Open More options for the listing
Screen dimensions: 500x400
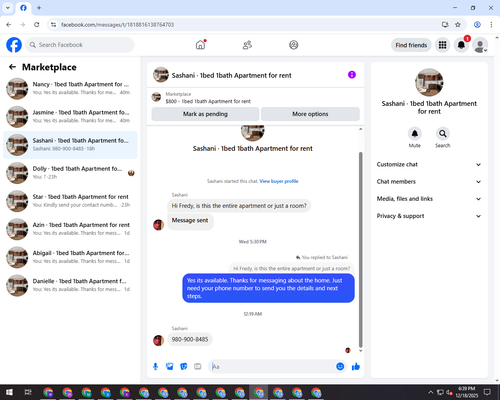click(x=310, y=114)
